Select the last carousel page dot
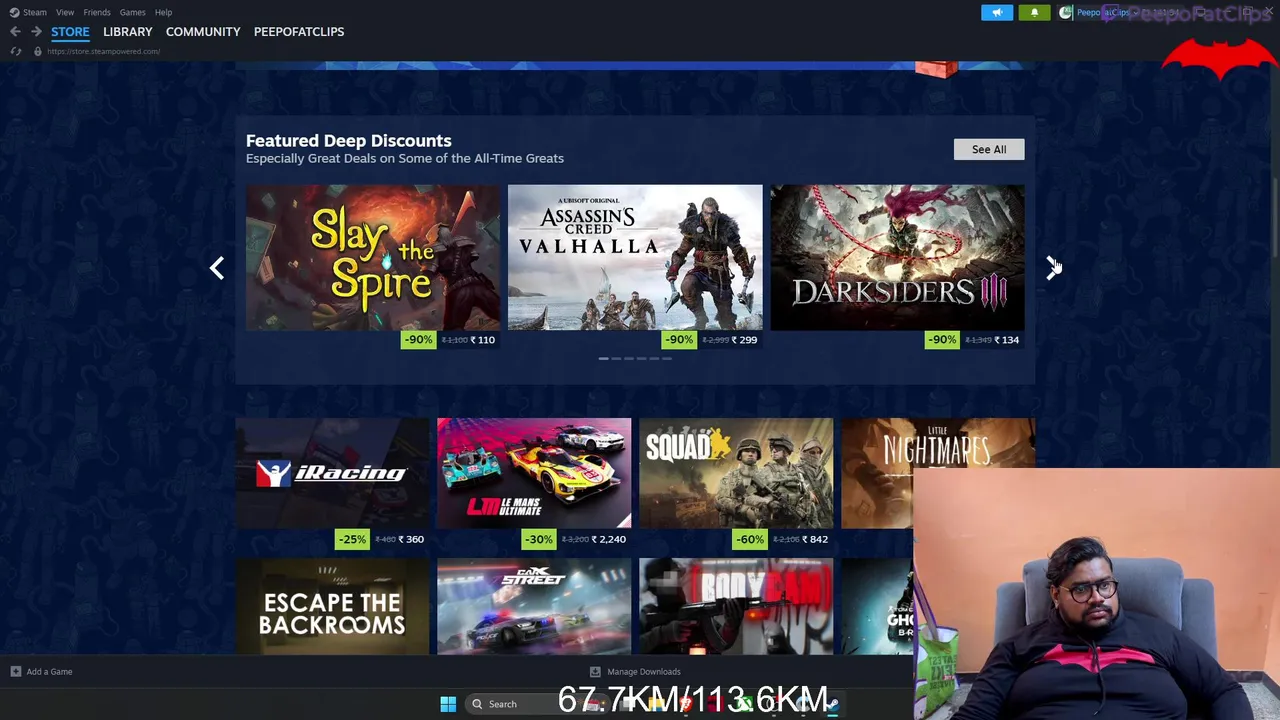Screen dimensions: 1280x720 667,358
